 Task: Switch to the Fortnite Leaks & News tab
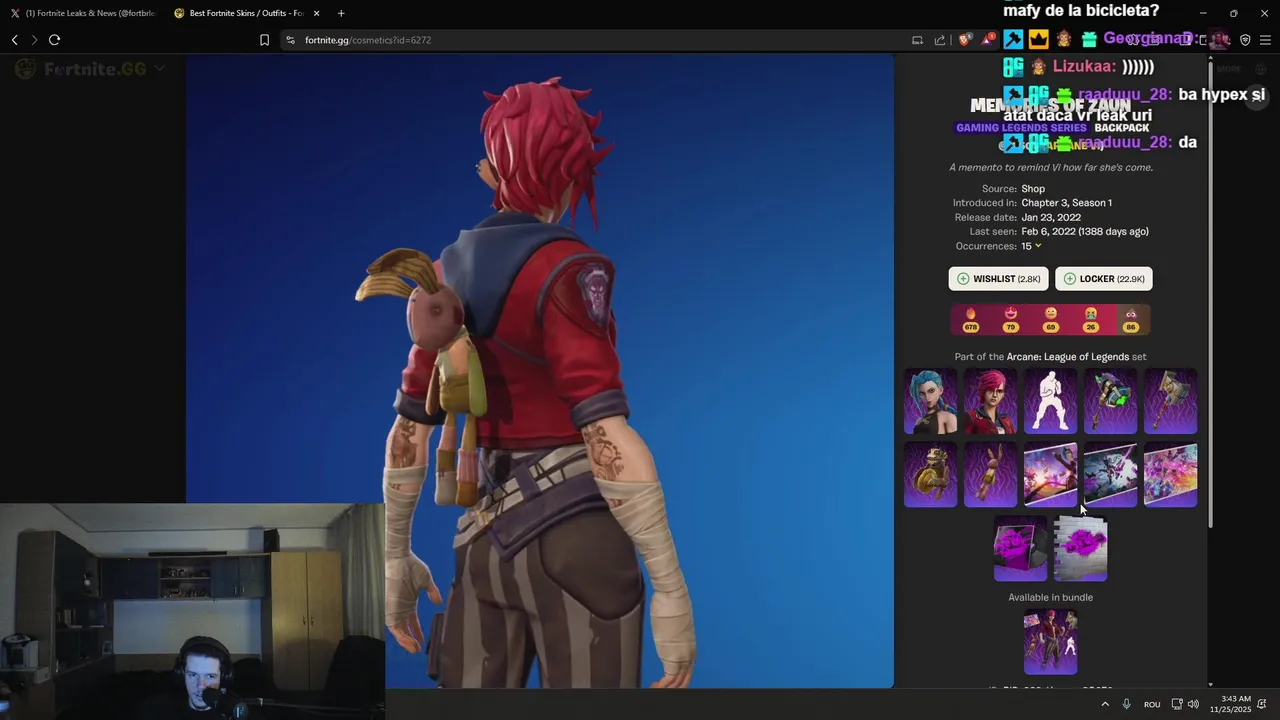82,13
